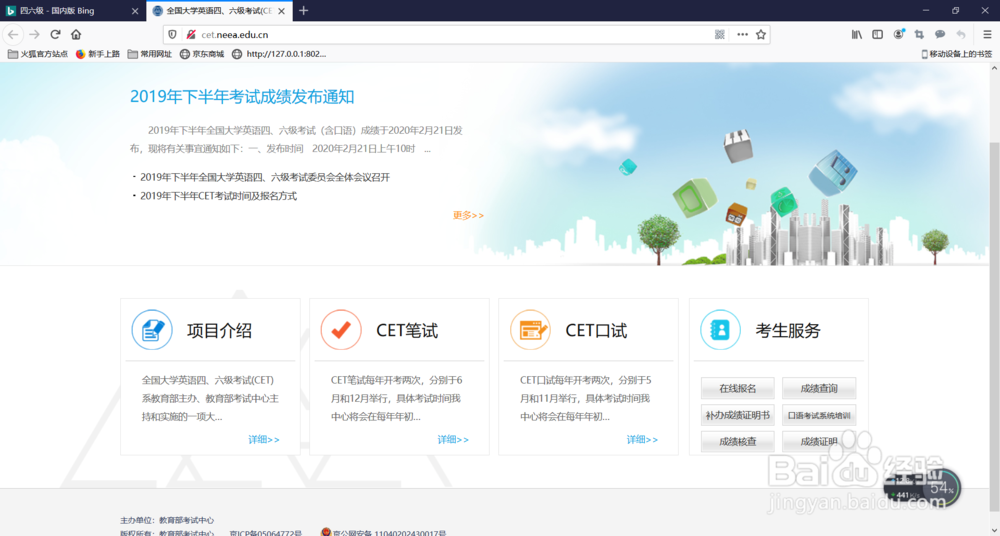Click the insecure connection lock icon

(x=190, y=34)
